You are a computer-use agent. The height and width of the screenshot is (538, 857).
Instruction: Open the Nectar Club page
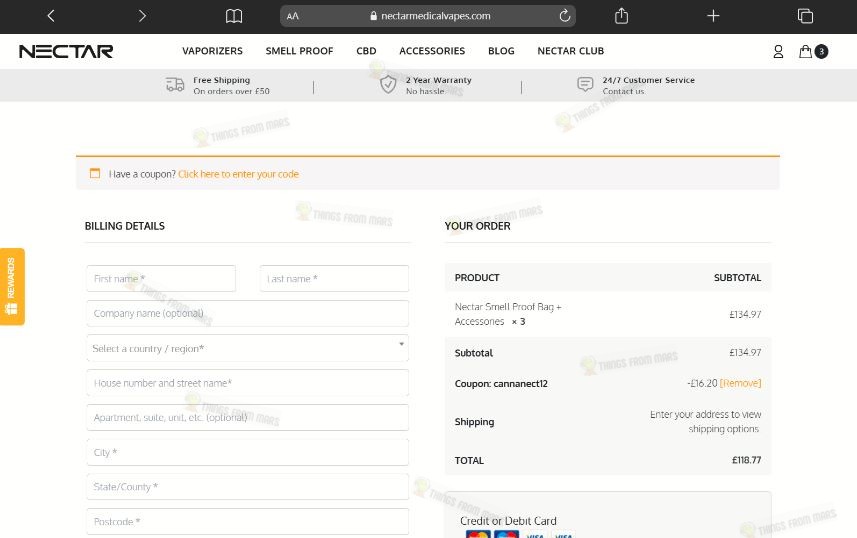coord(571,51)
